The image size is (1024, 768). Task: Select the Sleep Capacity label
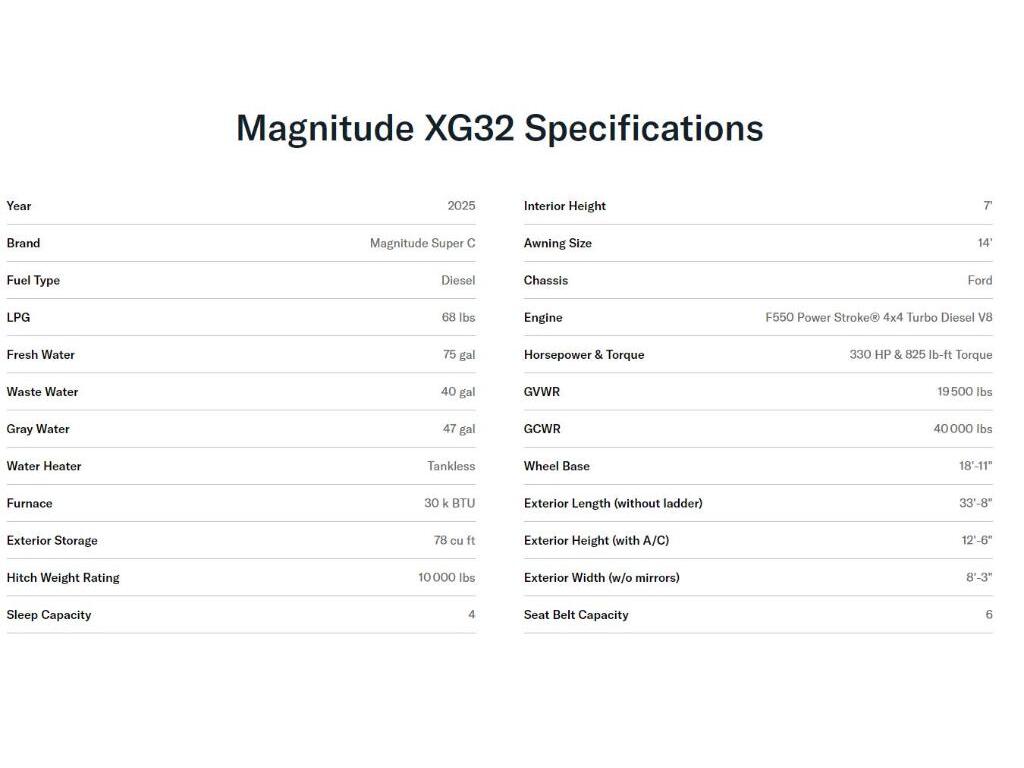tap(49, 615)
